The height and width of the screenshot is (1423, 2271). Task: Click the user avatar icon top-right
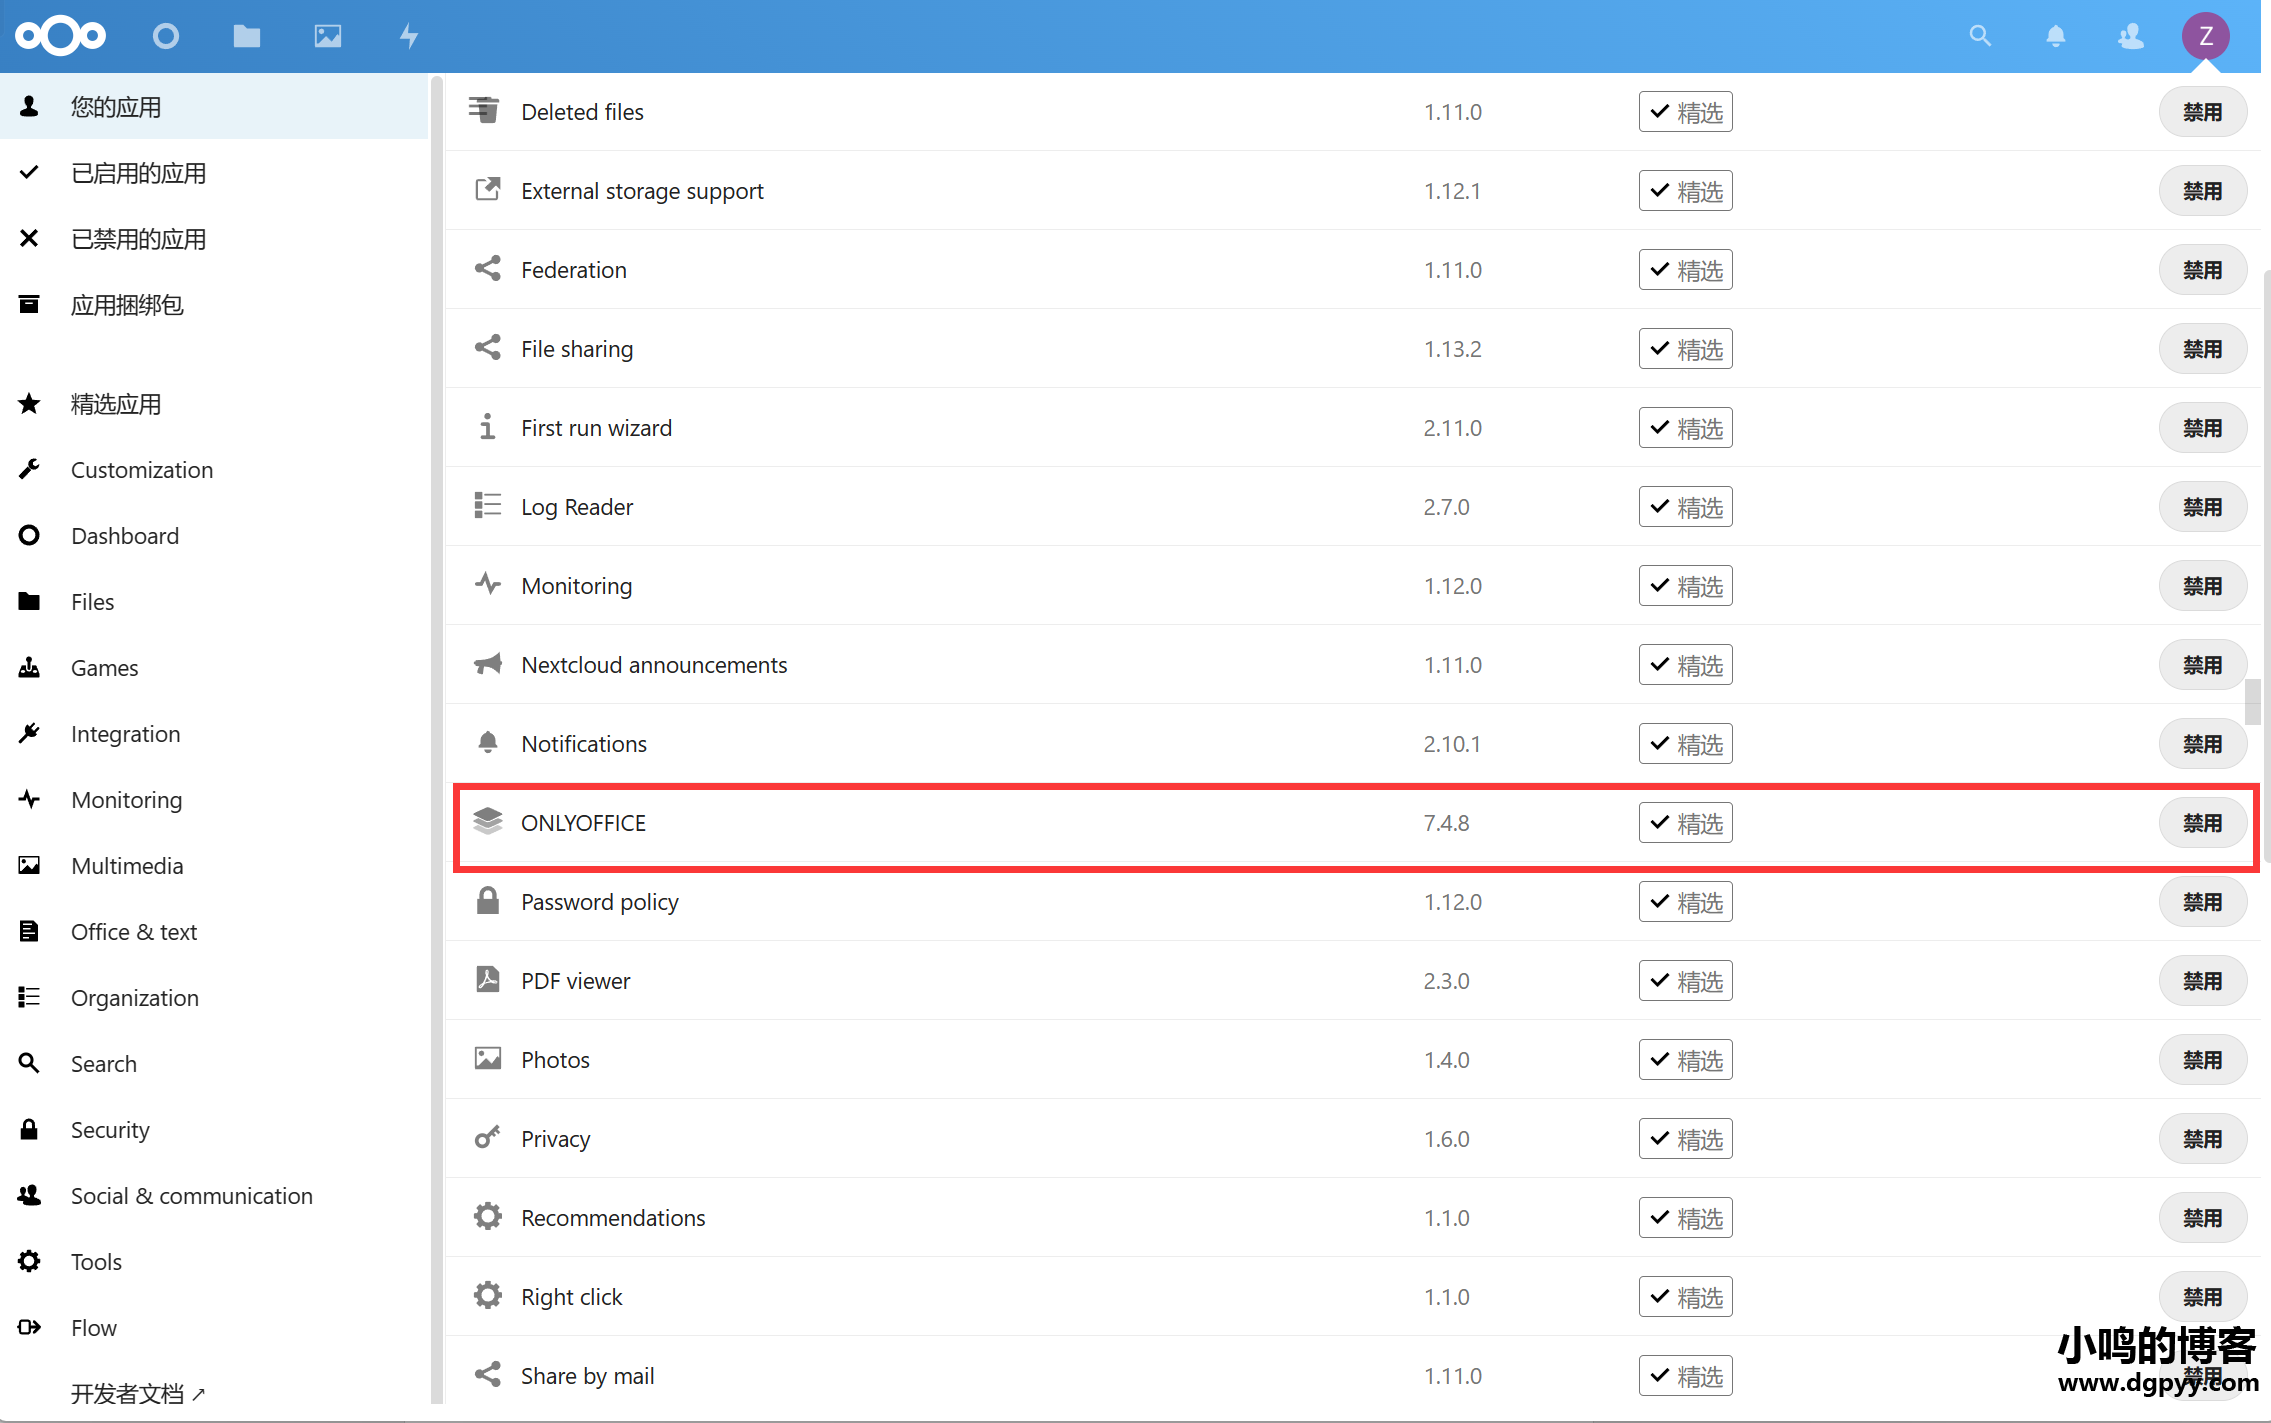2212,36
